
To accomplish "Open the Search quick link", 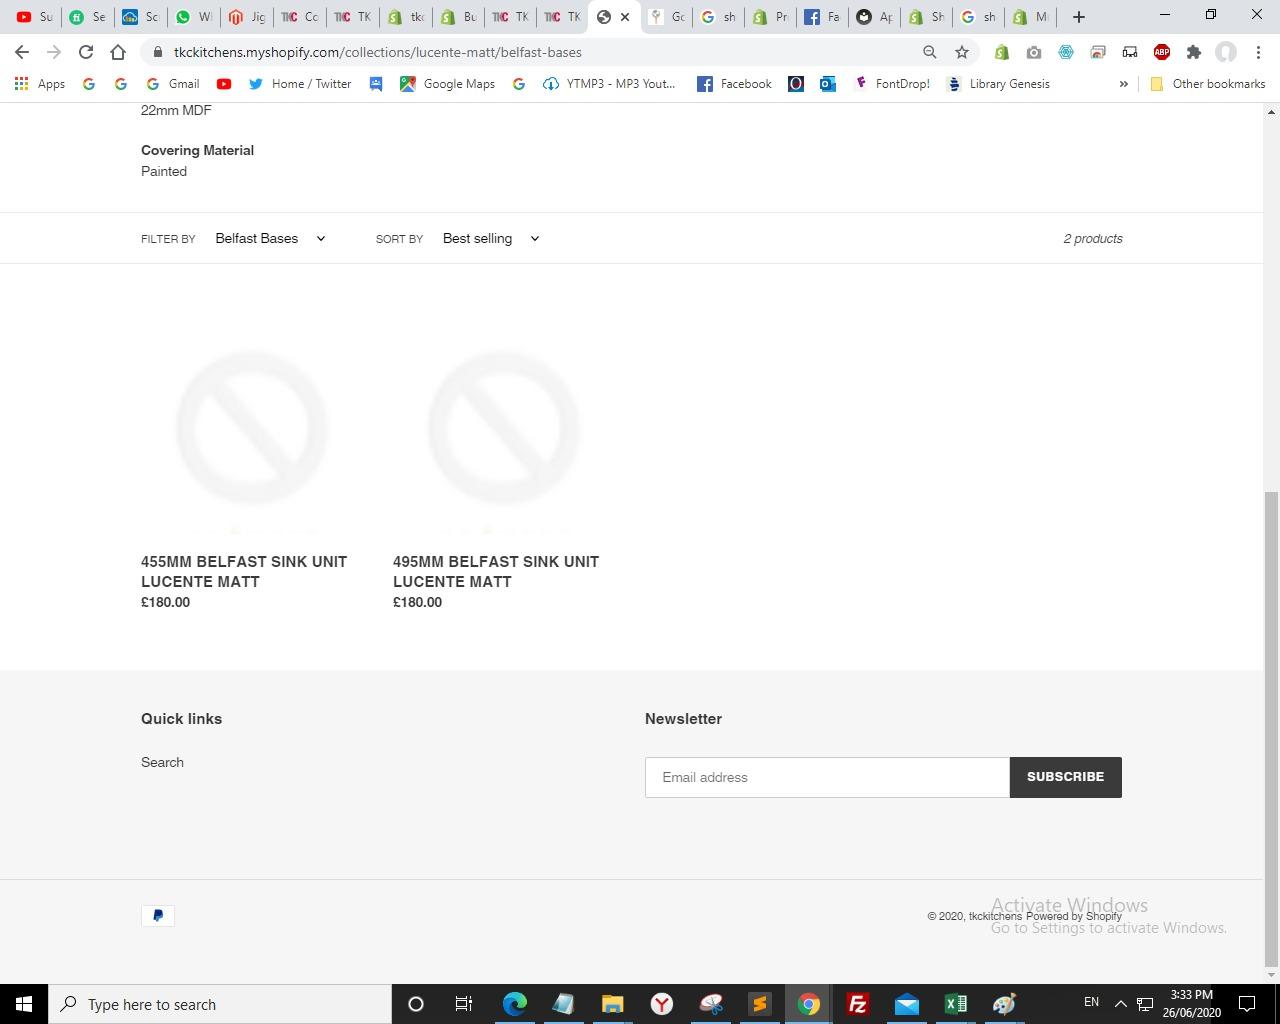I will [x=162, y=762].
